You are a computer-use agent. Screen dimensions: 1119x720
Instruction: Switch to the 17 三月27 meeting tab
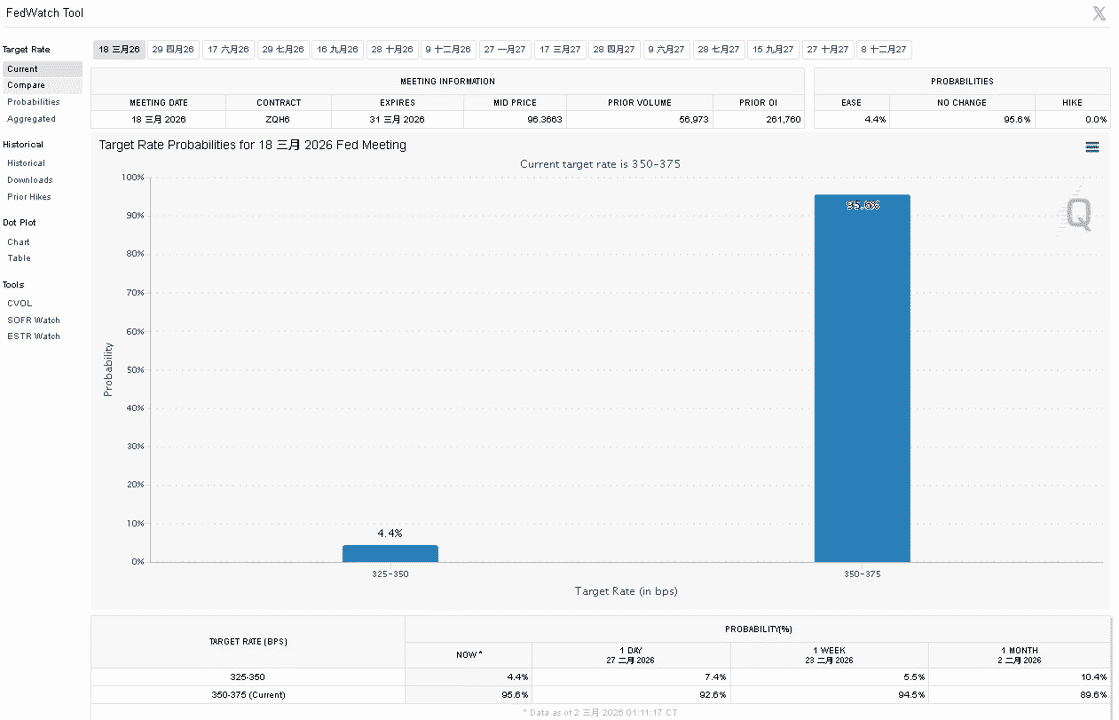pyautogui.click(x=560, y=49)
